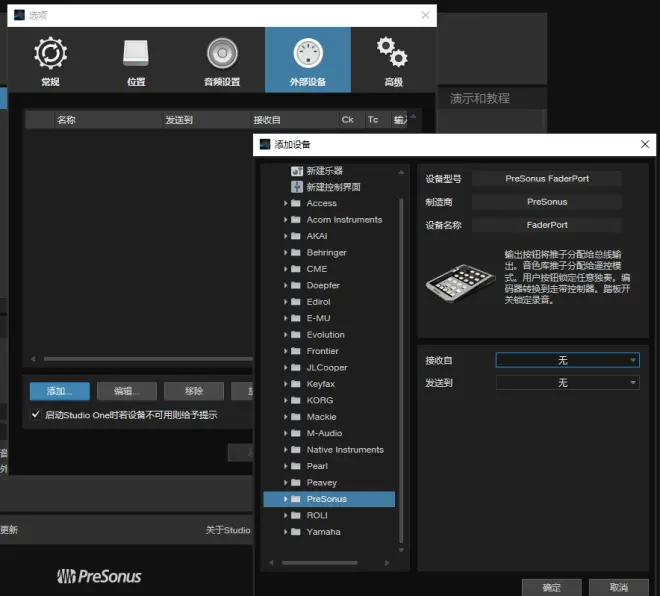
Task: Expand the Mackie folder arrow
Action: [x=285, y=417]
